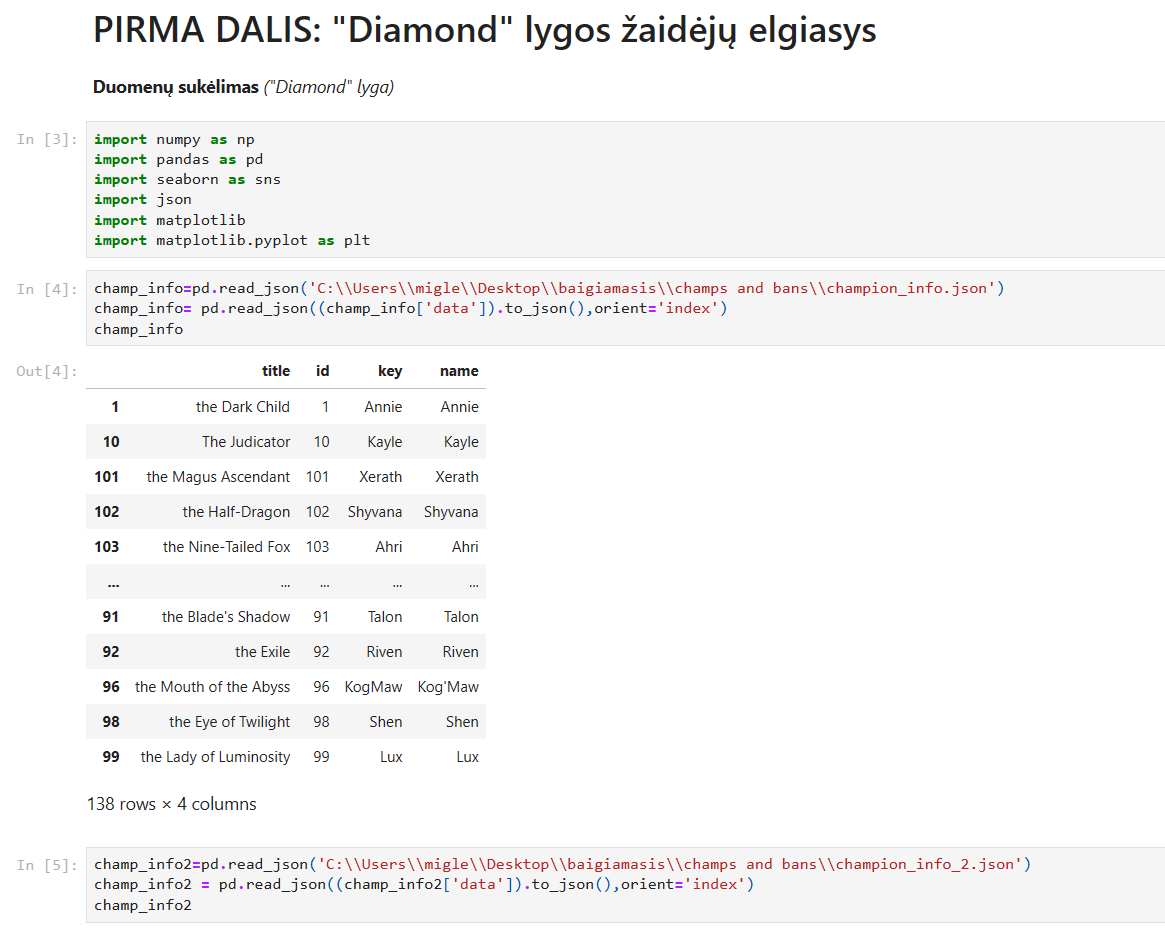Click the 'PIRMA DALIS' main heading
Screen dimensions: 1165x936
pyautogui.click(x=484, y=31)
